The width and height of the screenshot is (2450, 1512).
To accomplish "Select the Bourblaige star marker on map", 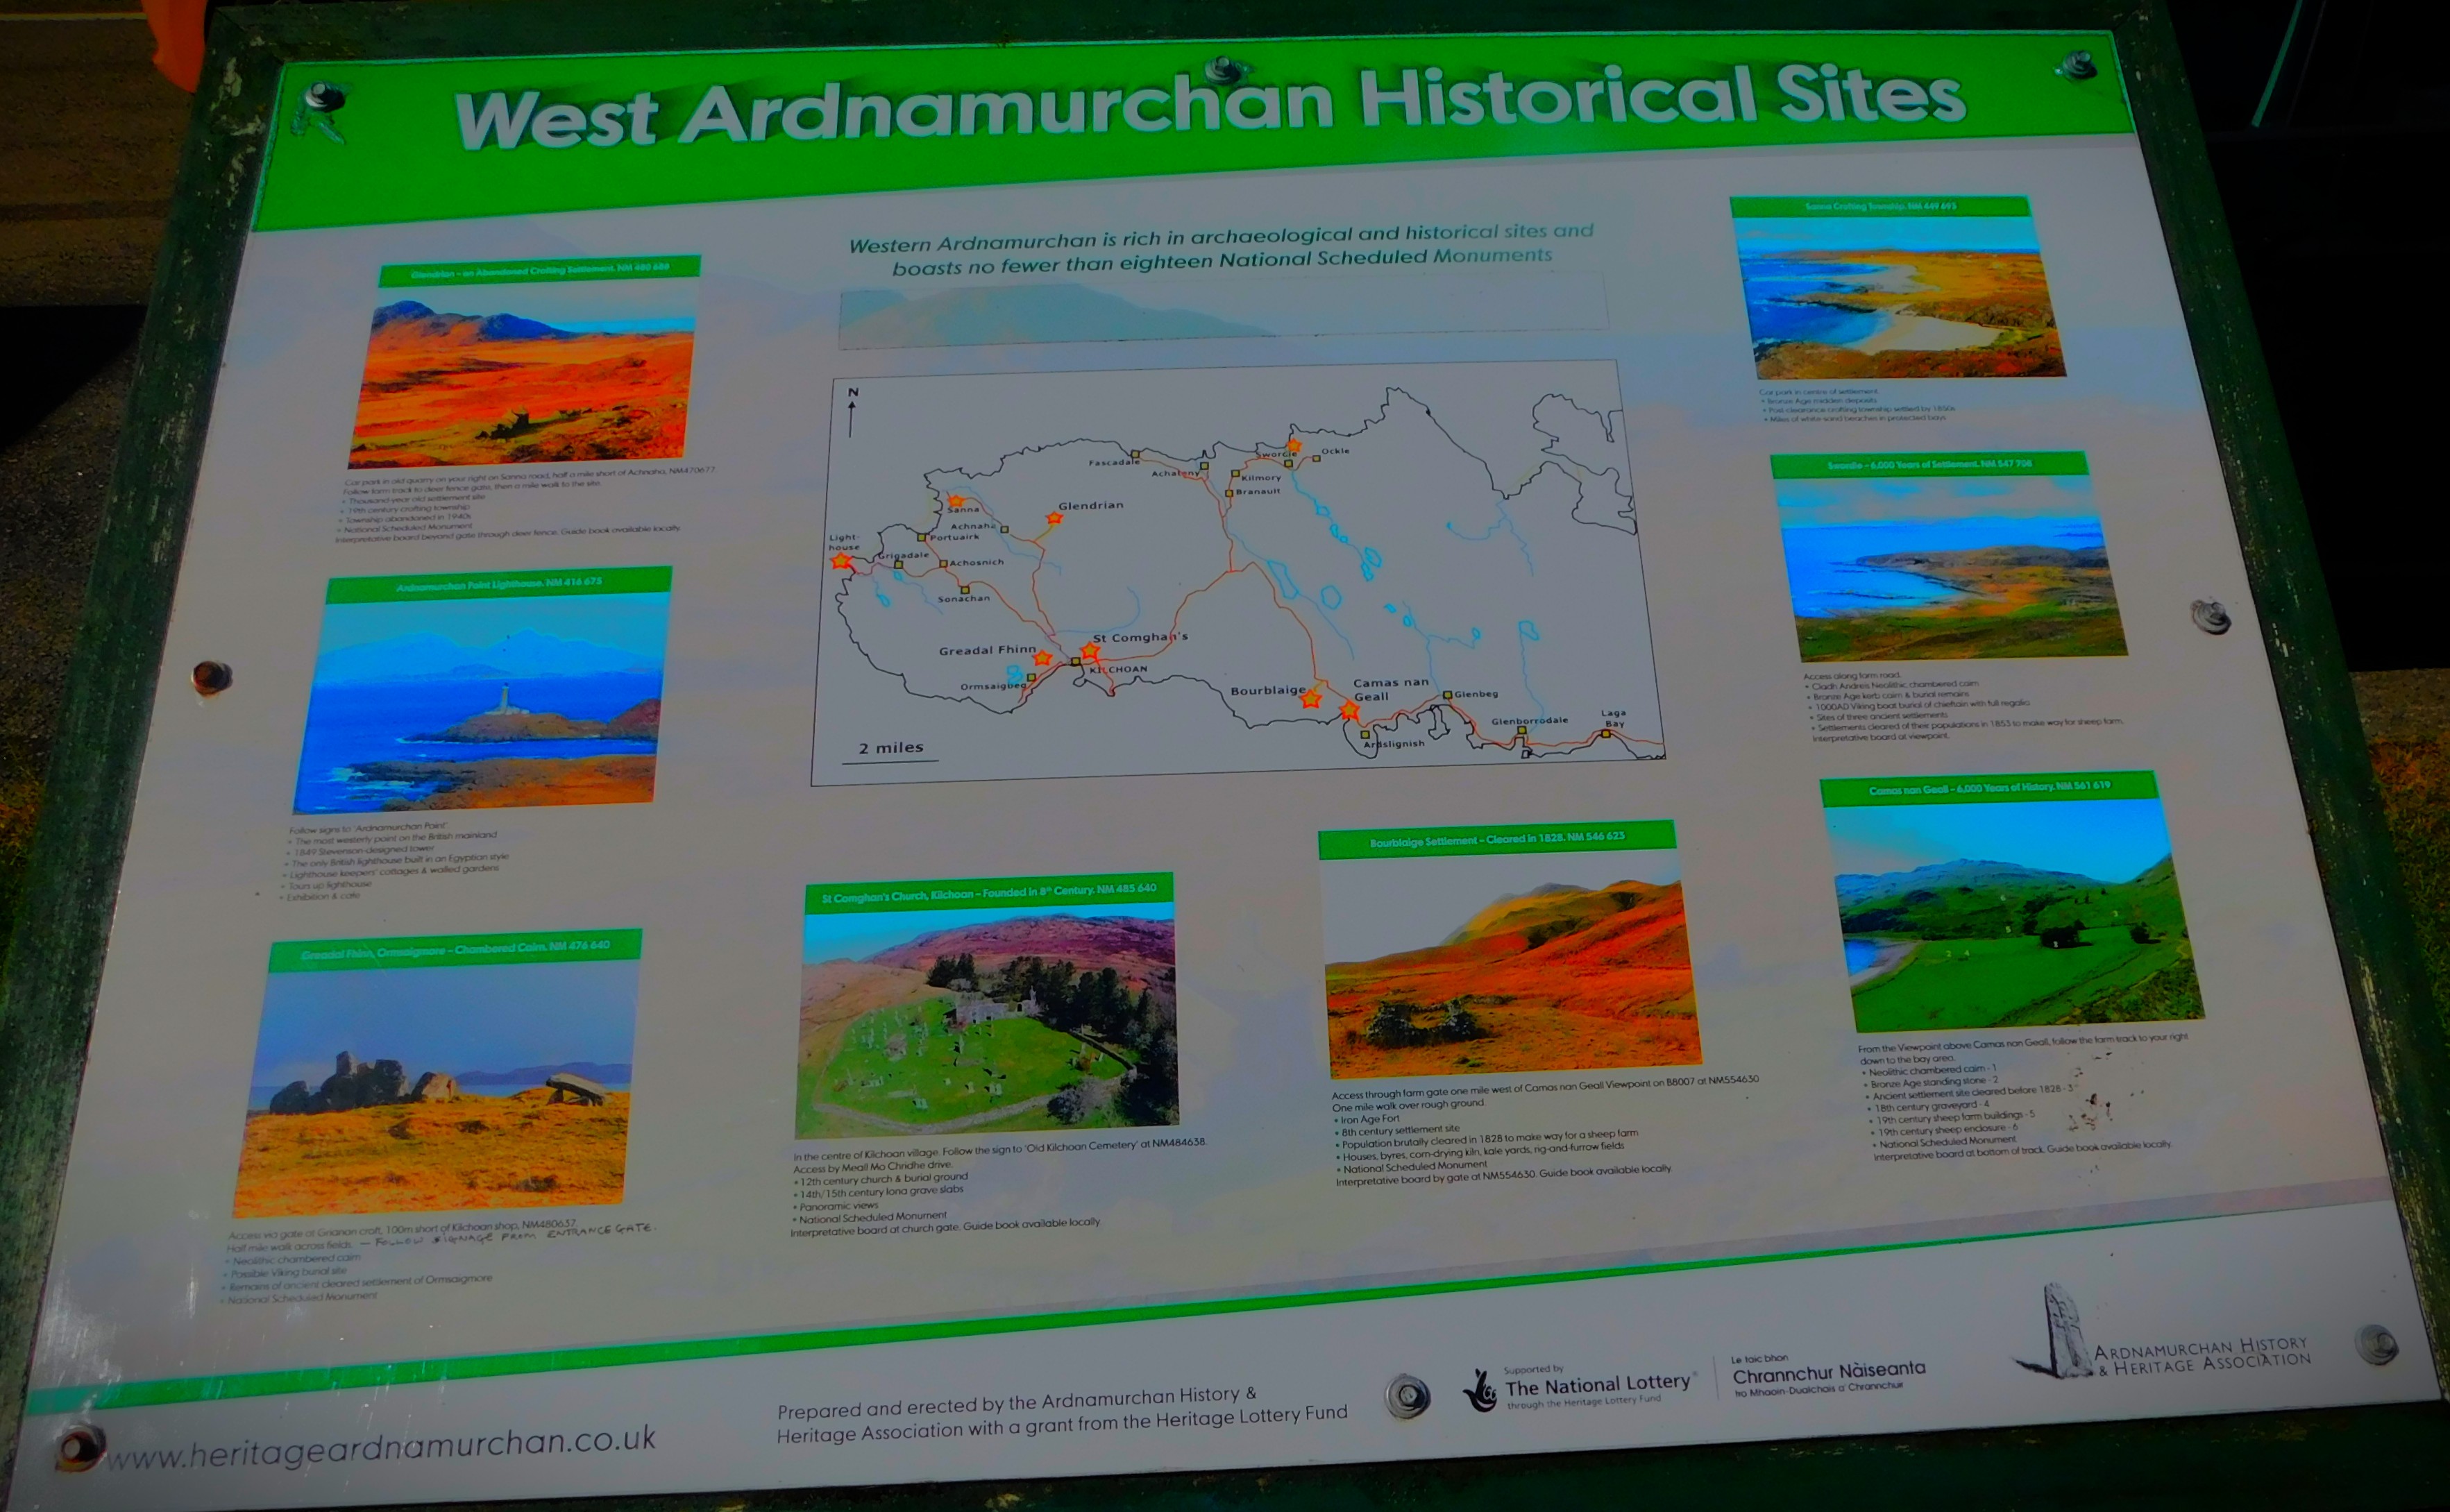I will click(x=1311, y=699).
